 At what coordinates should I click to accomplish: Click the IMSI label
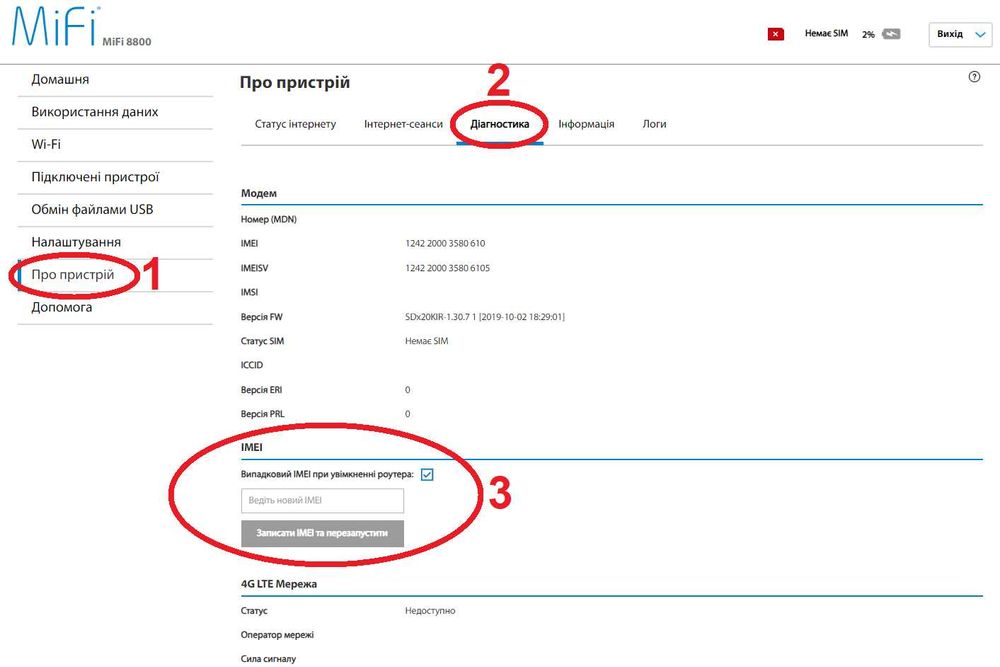[249, 292]
